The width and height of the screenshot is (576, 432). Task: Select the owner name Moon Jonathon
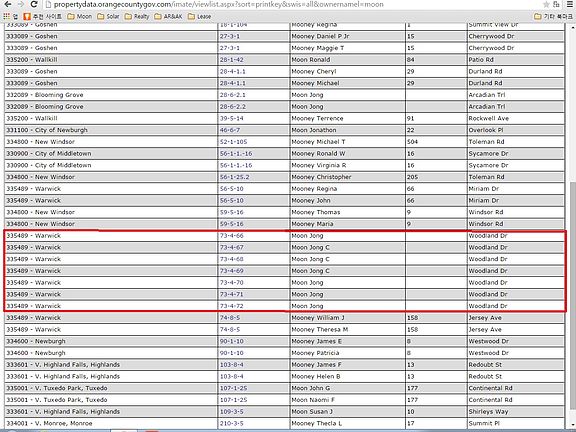pyautogui.click(x=314, y=130)
